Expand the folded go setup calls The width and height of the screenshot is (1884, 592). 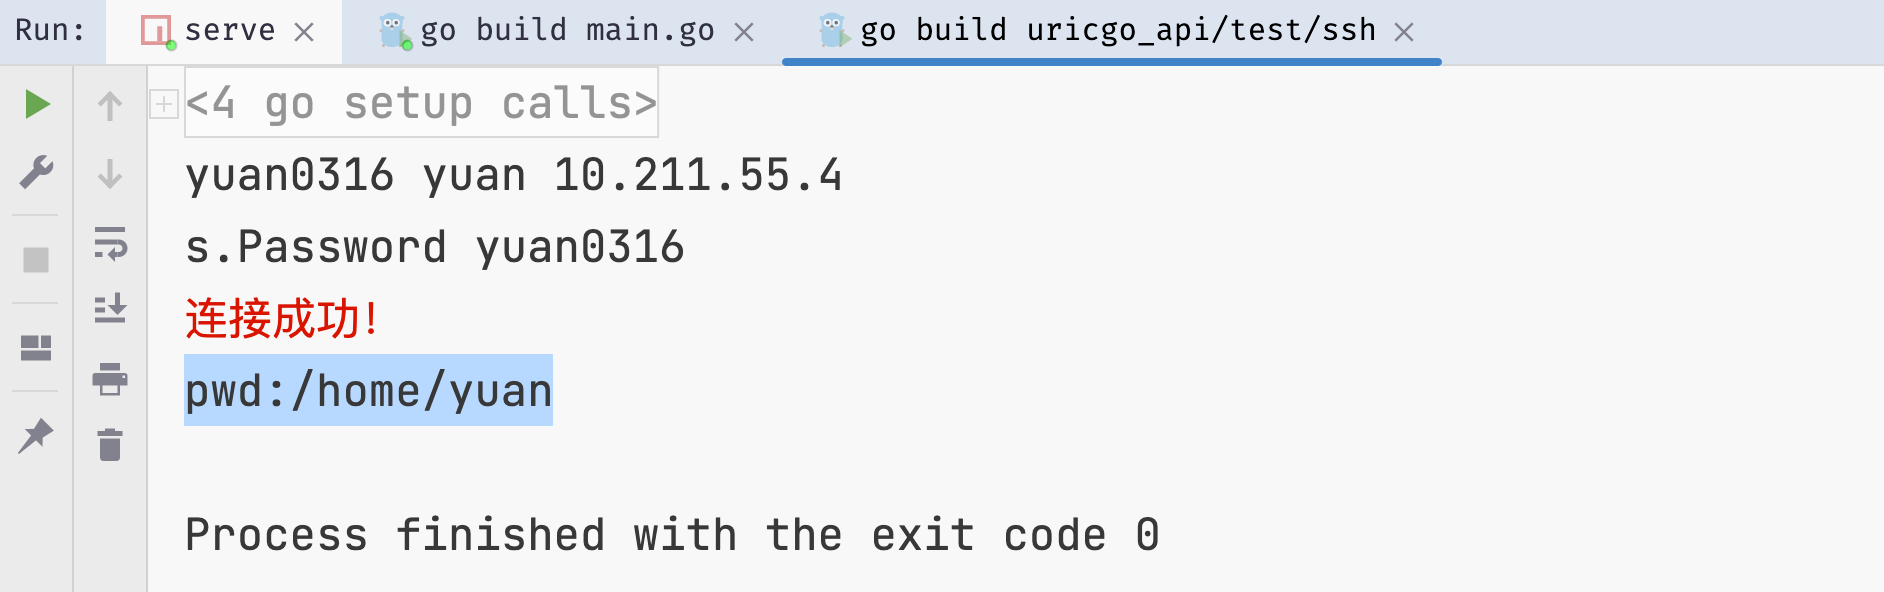164,104
